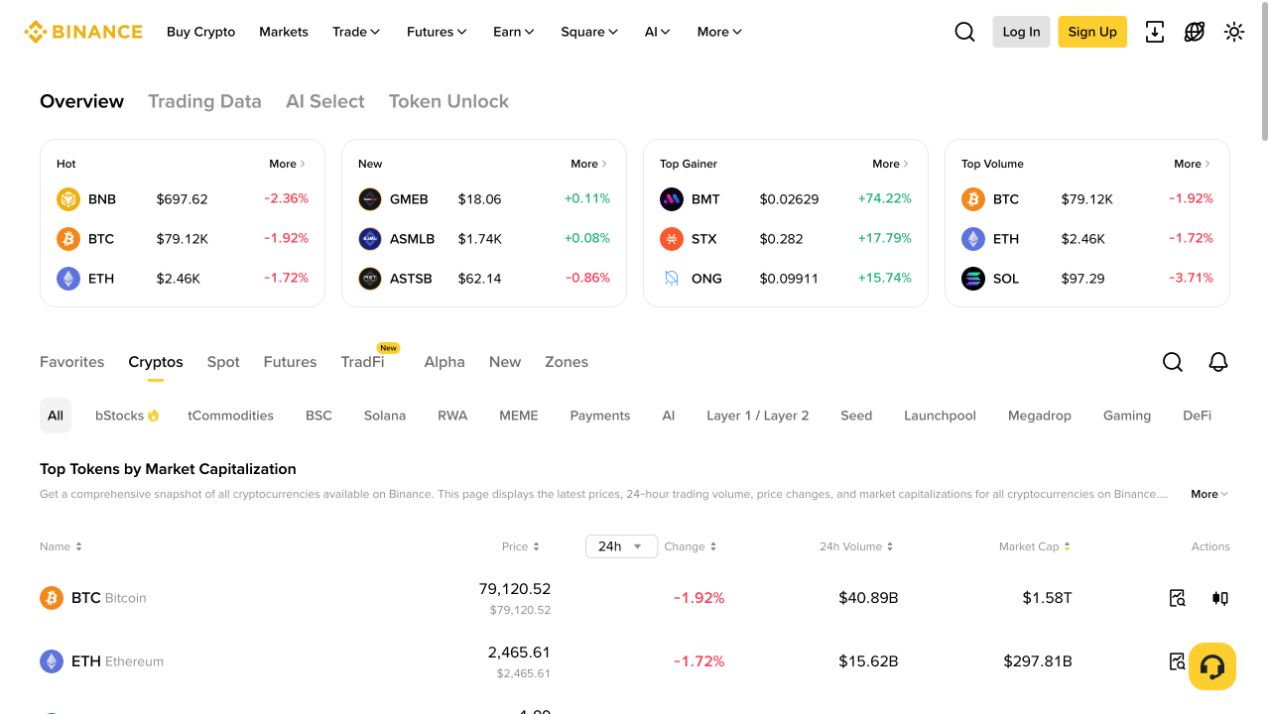1270x714 pixels.
Task: Sort table by Price column
Action: (x=521, y=547)
